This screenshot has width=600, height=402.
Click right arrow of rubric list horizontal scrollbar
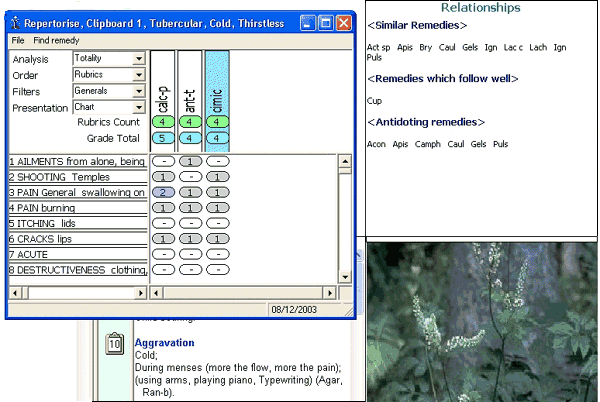click(x=141, y=293)
